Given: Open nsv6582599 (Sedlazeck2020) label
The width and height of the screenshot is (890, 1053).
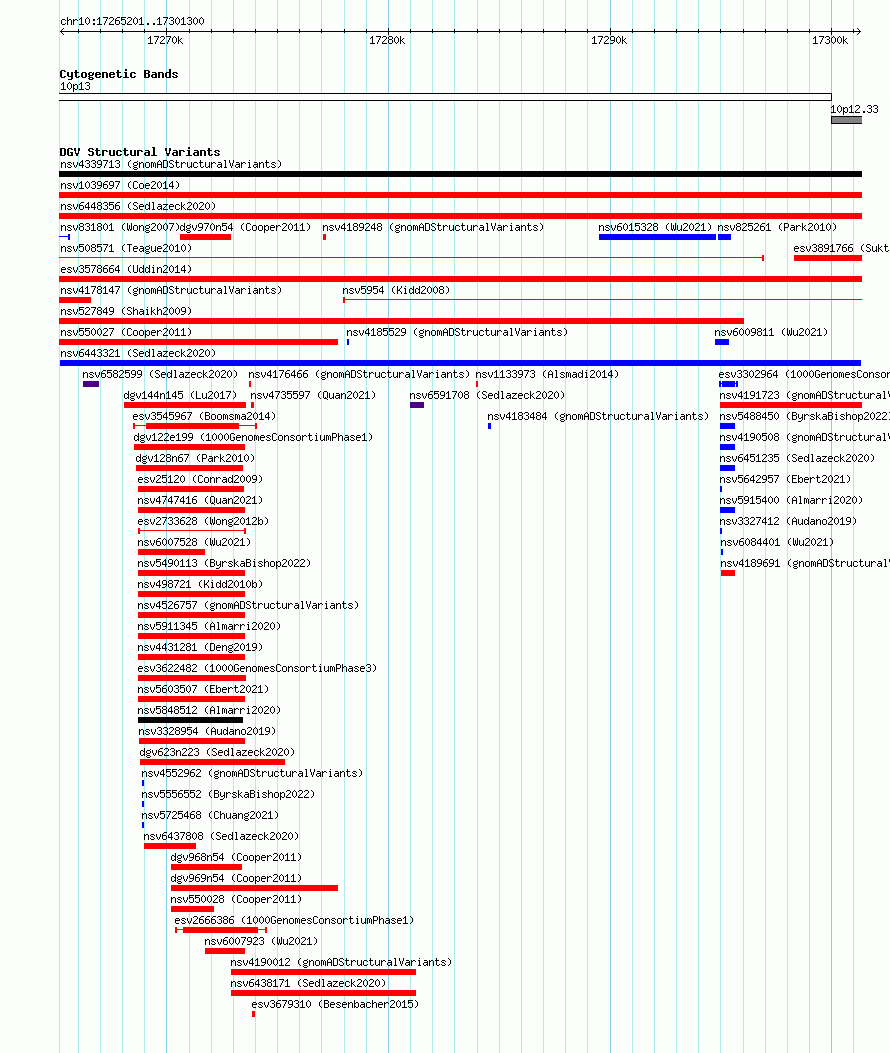Looking at the screenshot, I should [160, 375].
